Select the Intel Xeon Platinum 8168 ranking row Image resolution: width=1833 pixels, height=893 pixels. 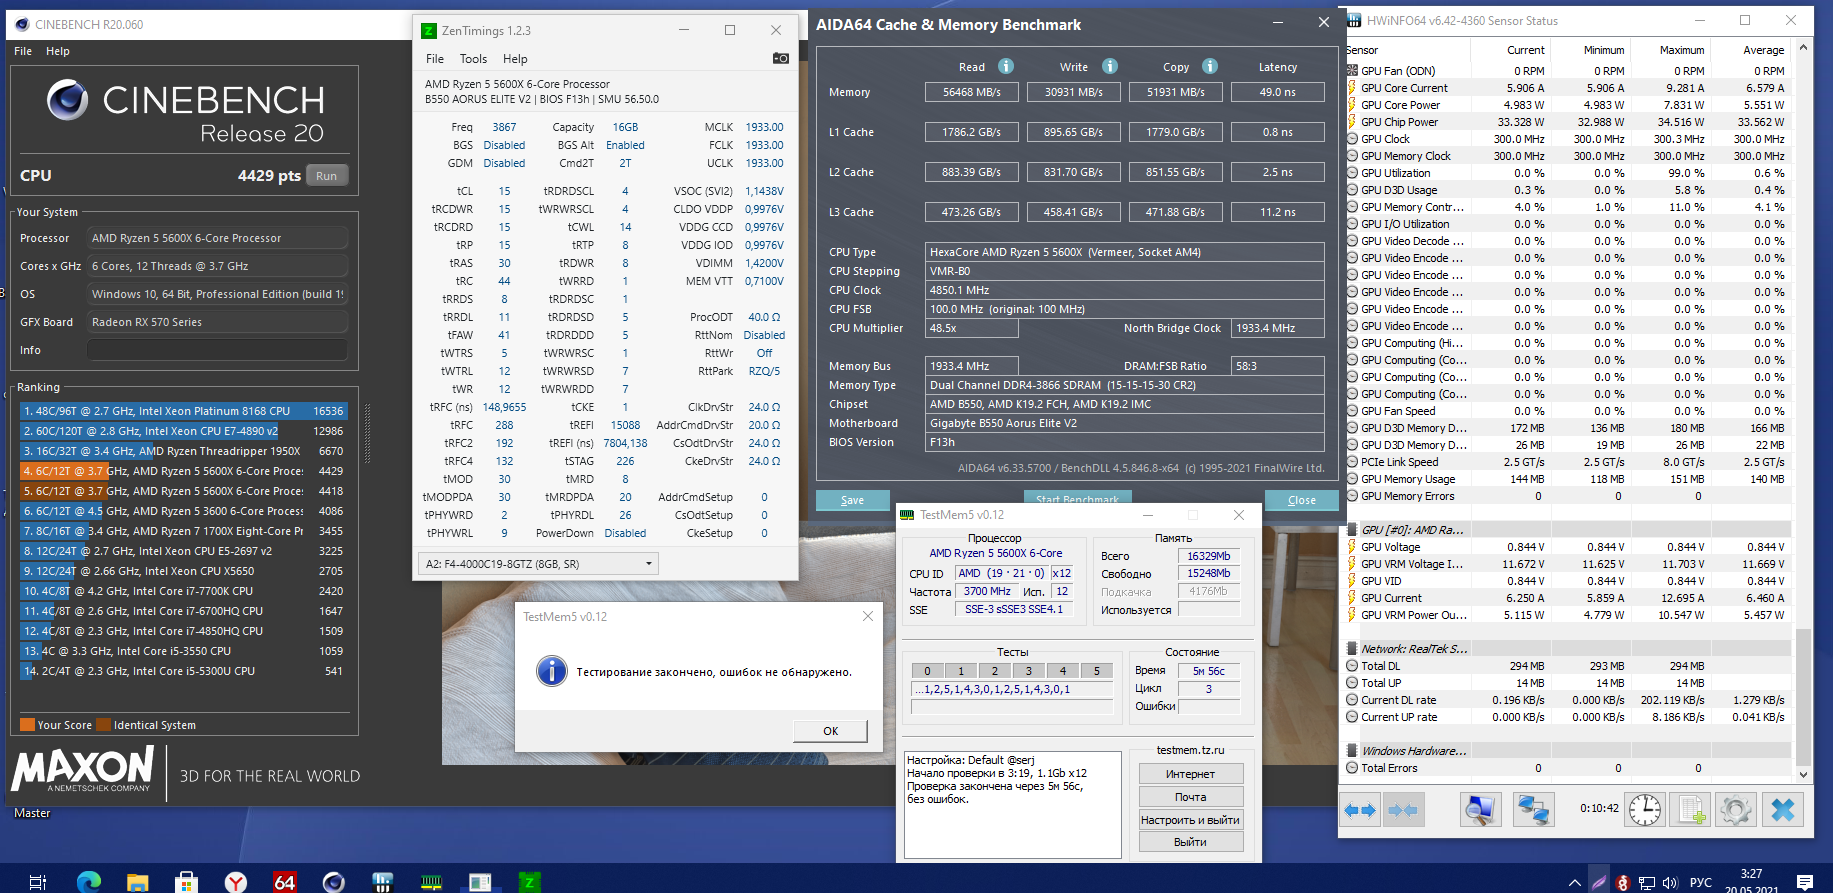(182, 411)
